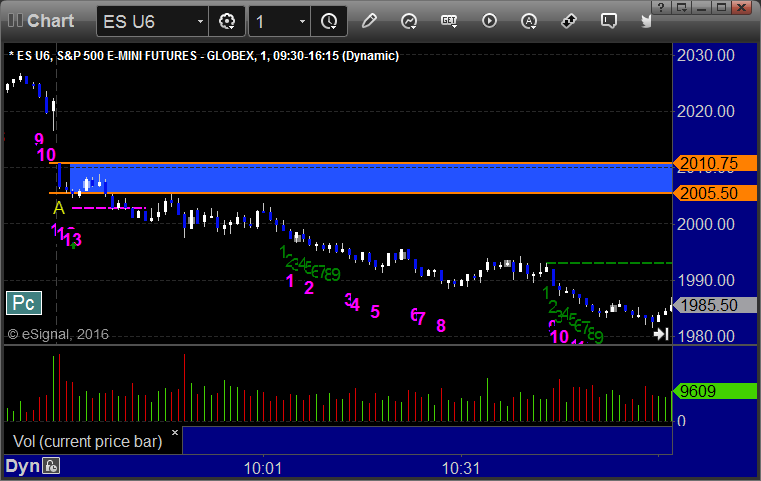Click the magenta 5 count label
This screenshot has width=761, height=481.
click(x=375, y=312)
